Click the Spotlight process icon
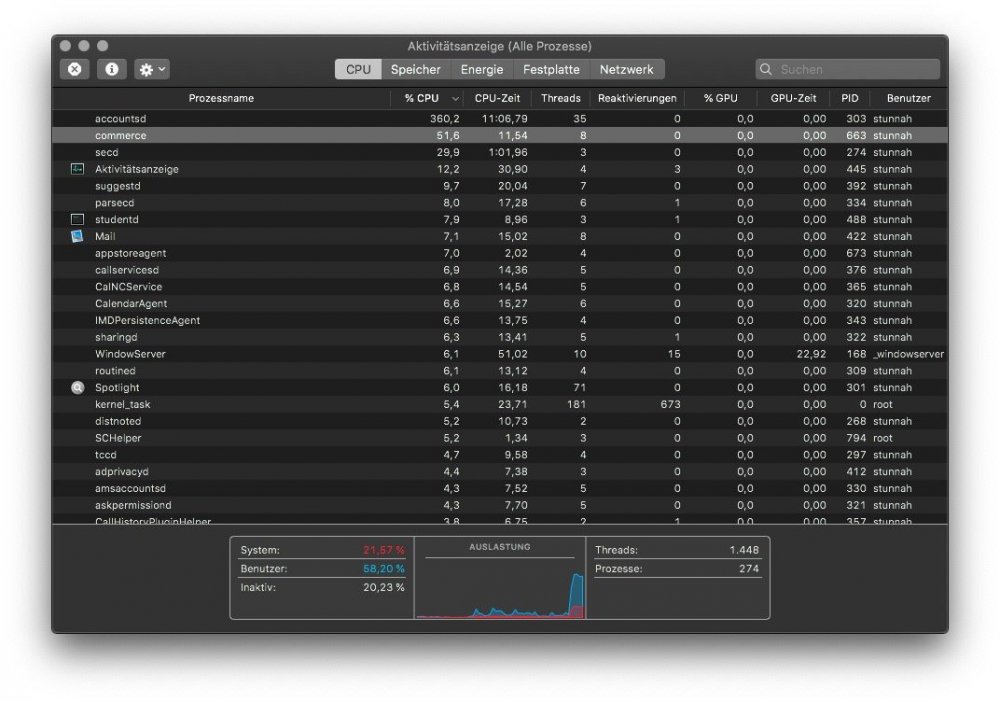The width and height of the screenshot is (1000, 702). coord(77,388)
